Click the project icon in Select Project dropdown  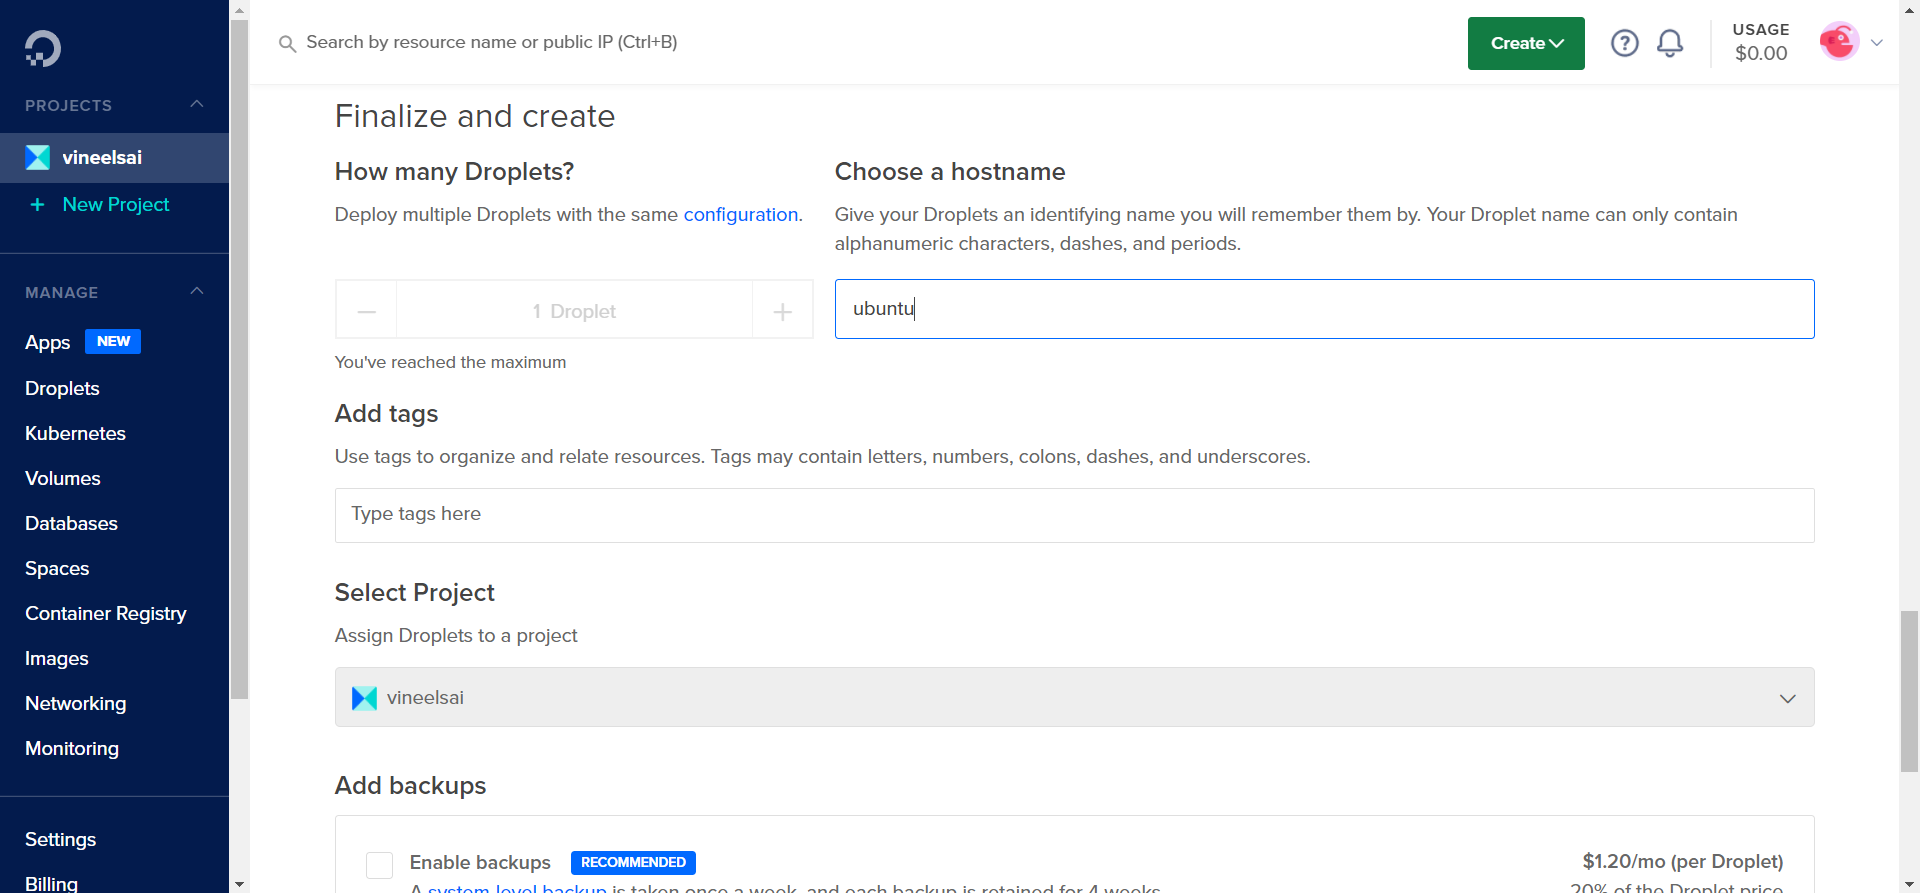pyautogui.click(x=364, y=698)
